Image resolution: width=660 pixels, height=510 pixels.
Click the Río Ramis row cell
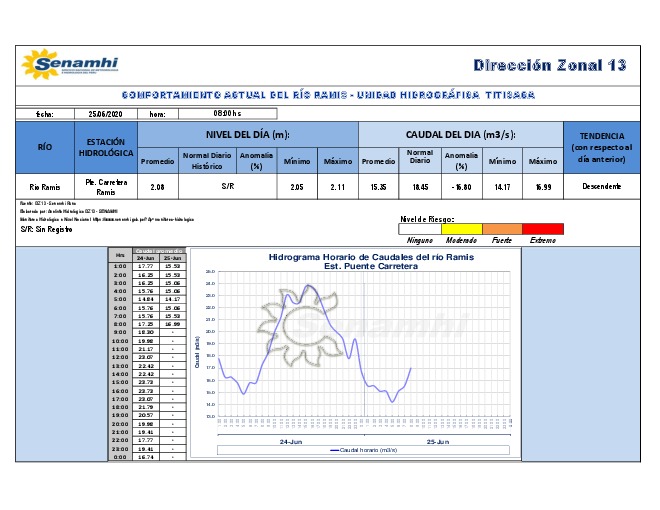click(45, 187)
